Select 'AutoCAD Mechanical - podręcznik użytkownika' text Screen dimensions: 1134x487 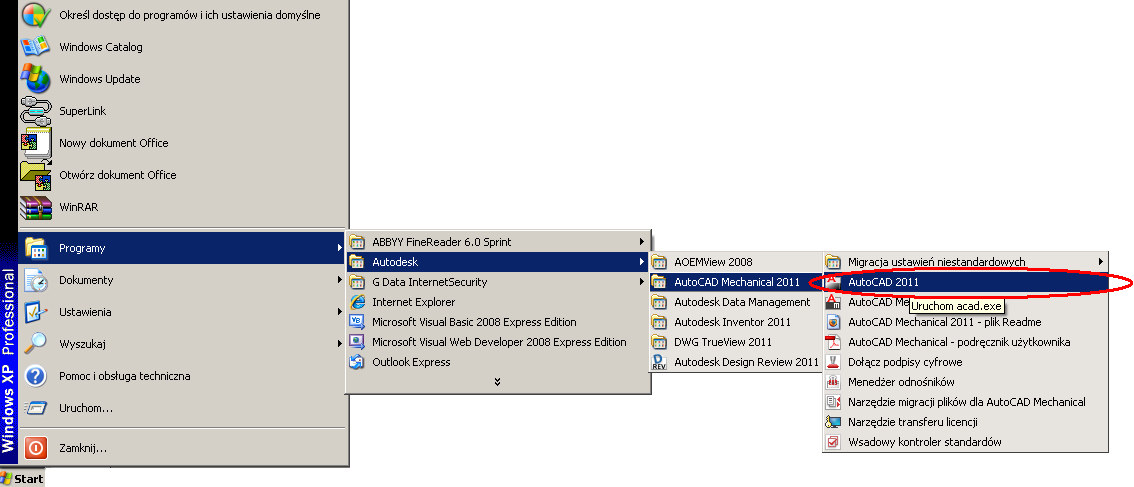pos(959,342)
